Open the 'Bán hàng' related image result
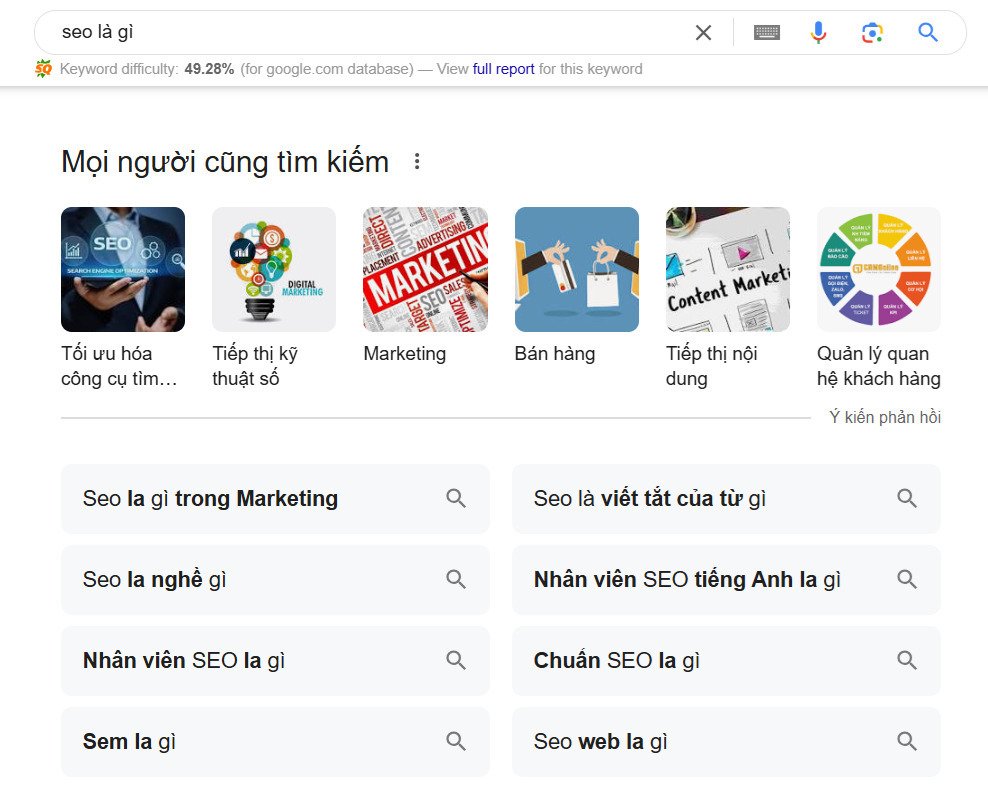 pyautogui.click(x=576, y=268)
